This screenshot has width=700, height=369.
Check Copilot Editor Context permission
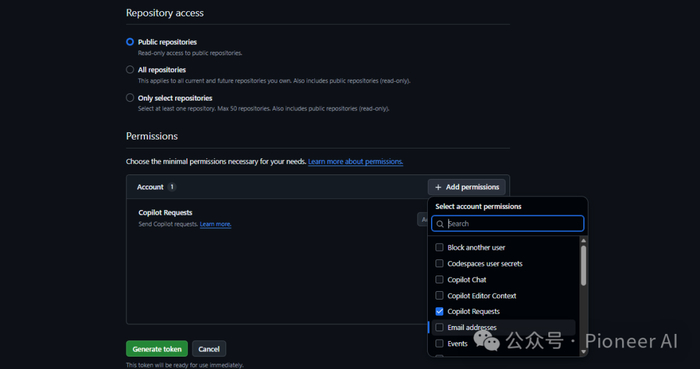(x=439, y=295)
